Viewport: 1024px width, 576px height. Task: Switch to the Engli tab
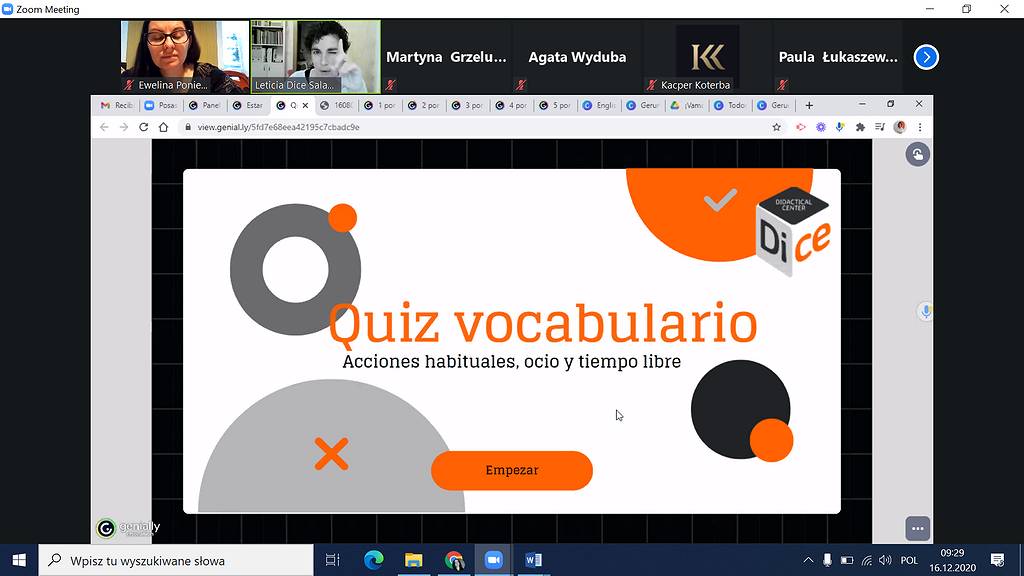[x=600, y=105]
